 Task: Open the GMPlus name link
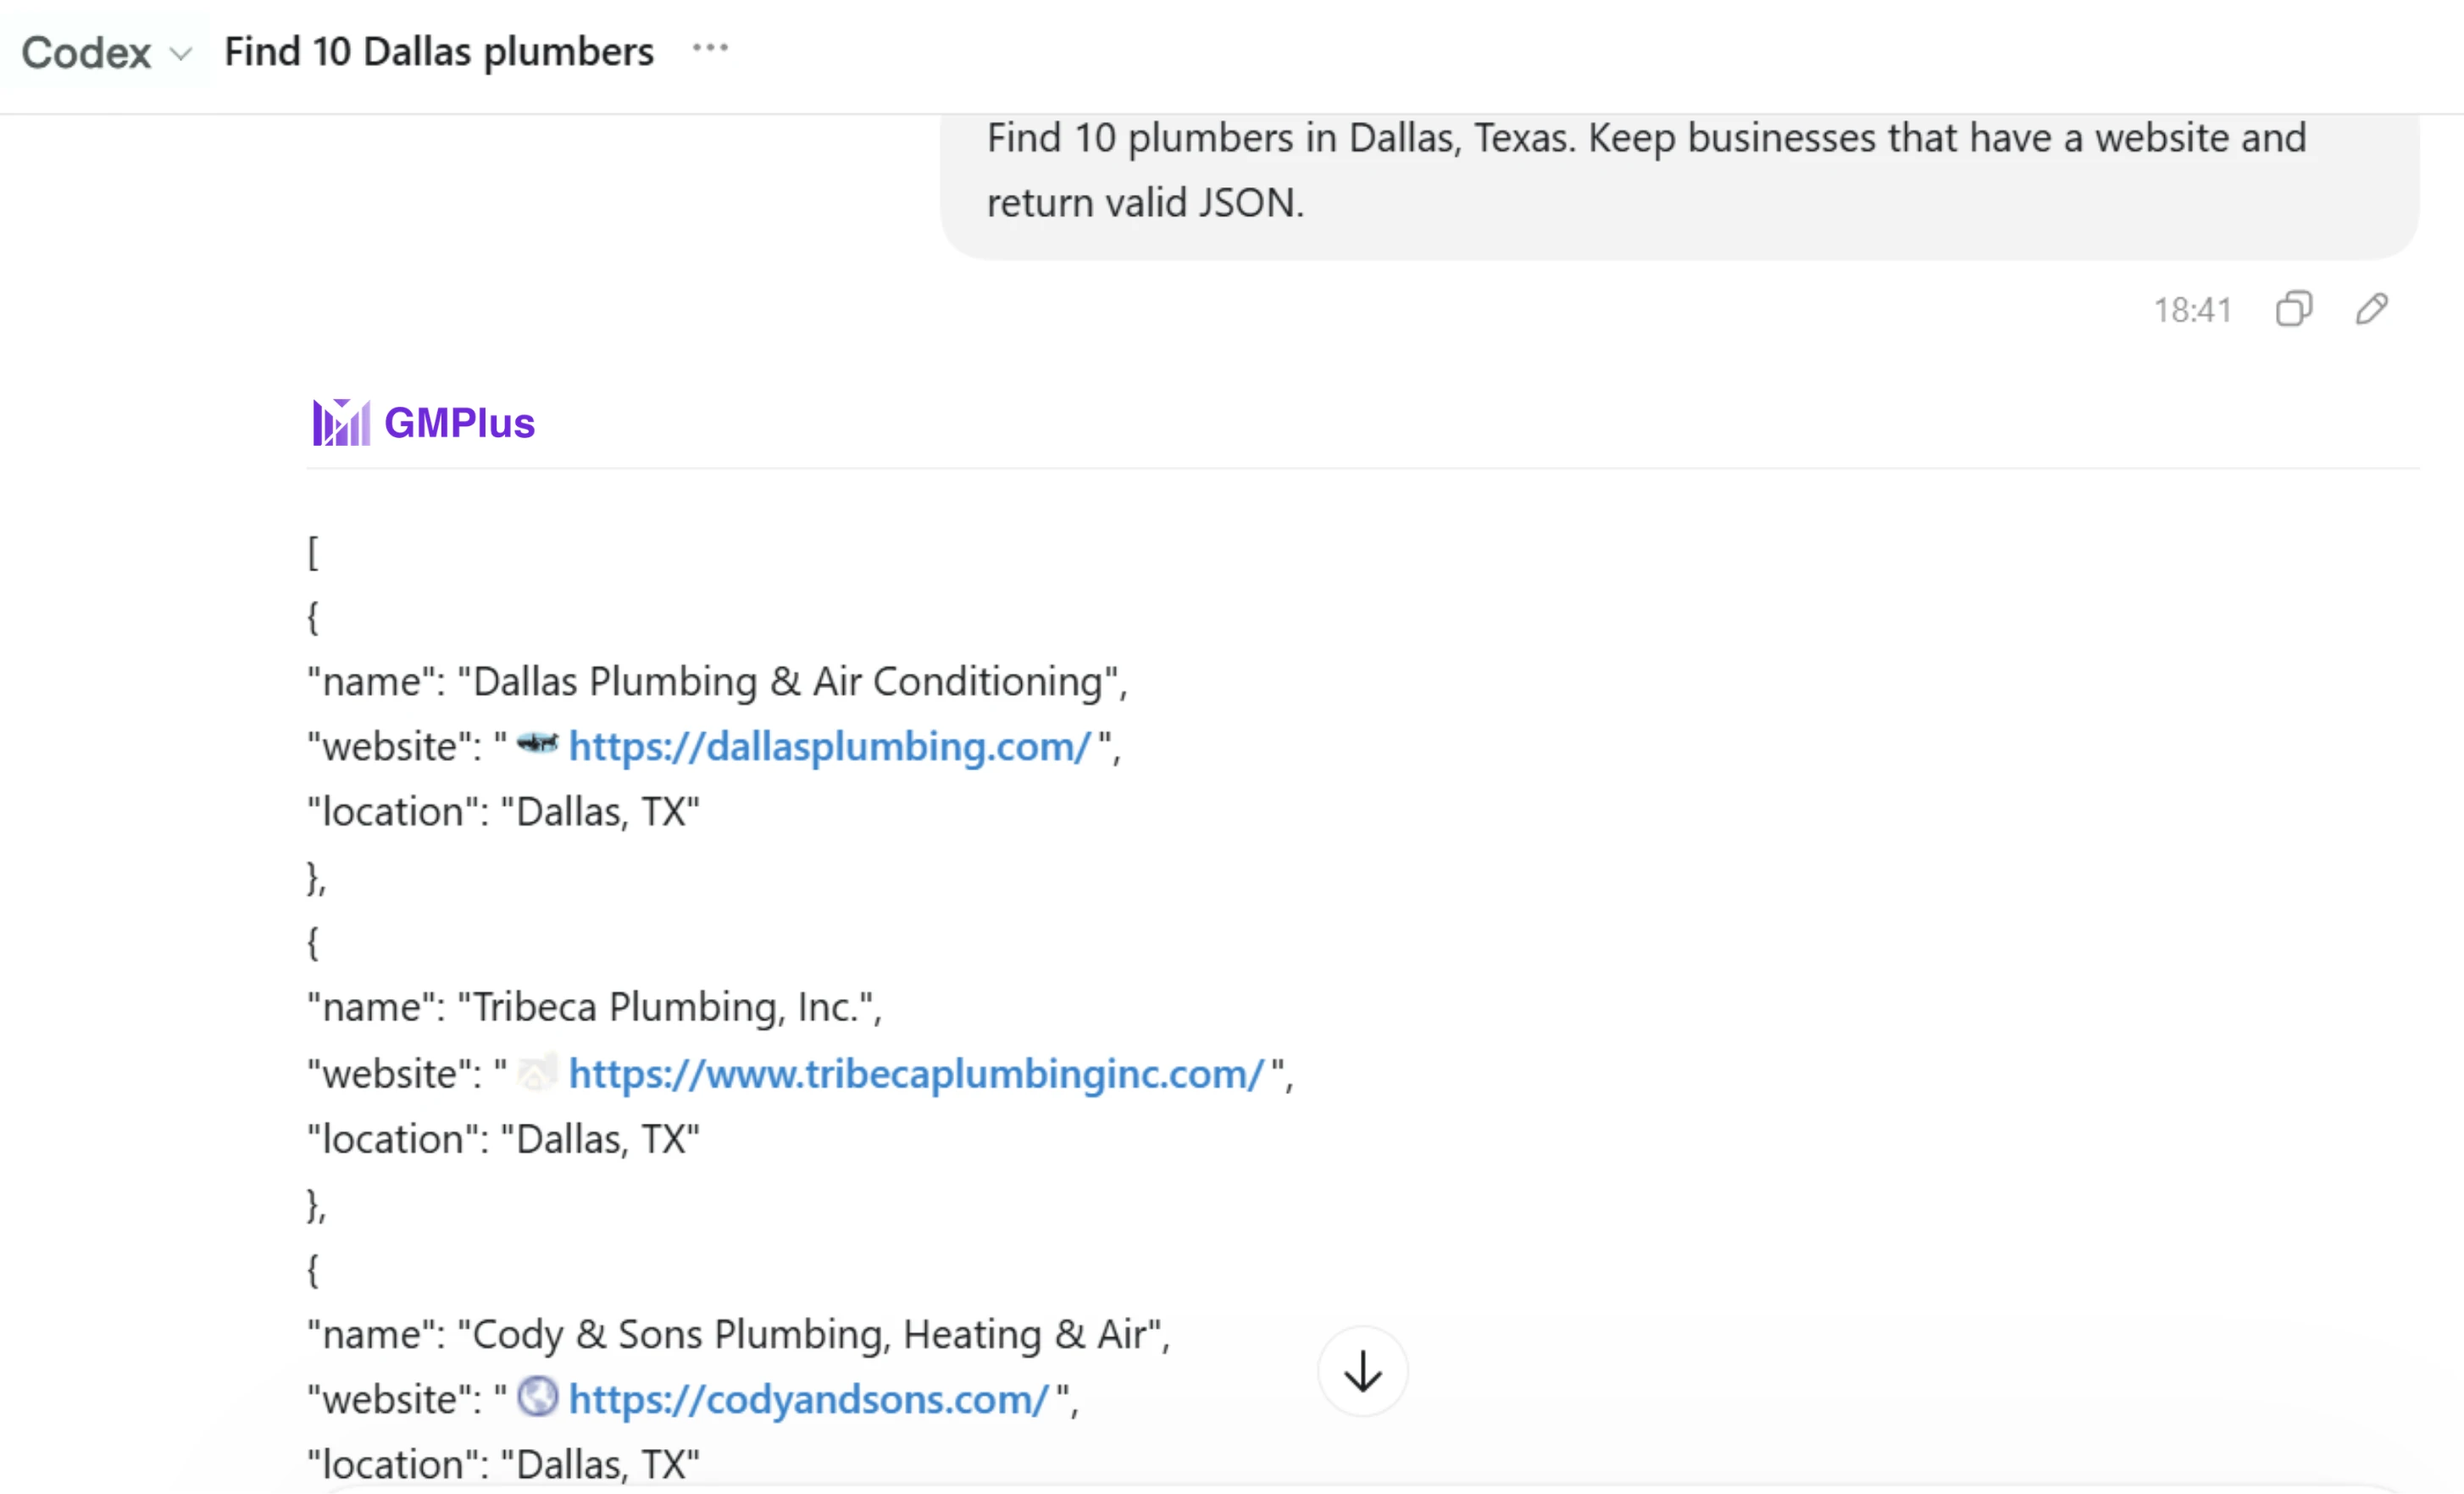pos(460,422)
